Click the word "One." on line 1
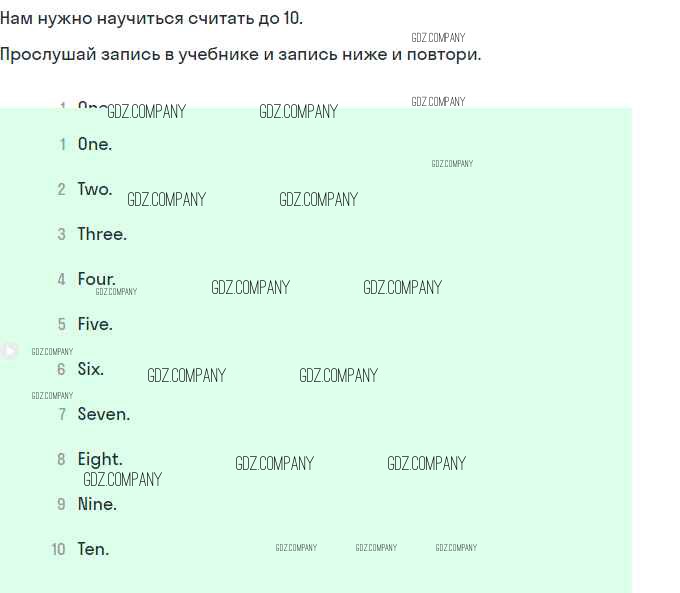 pos(95,144)
